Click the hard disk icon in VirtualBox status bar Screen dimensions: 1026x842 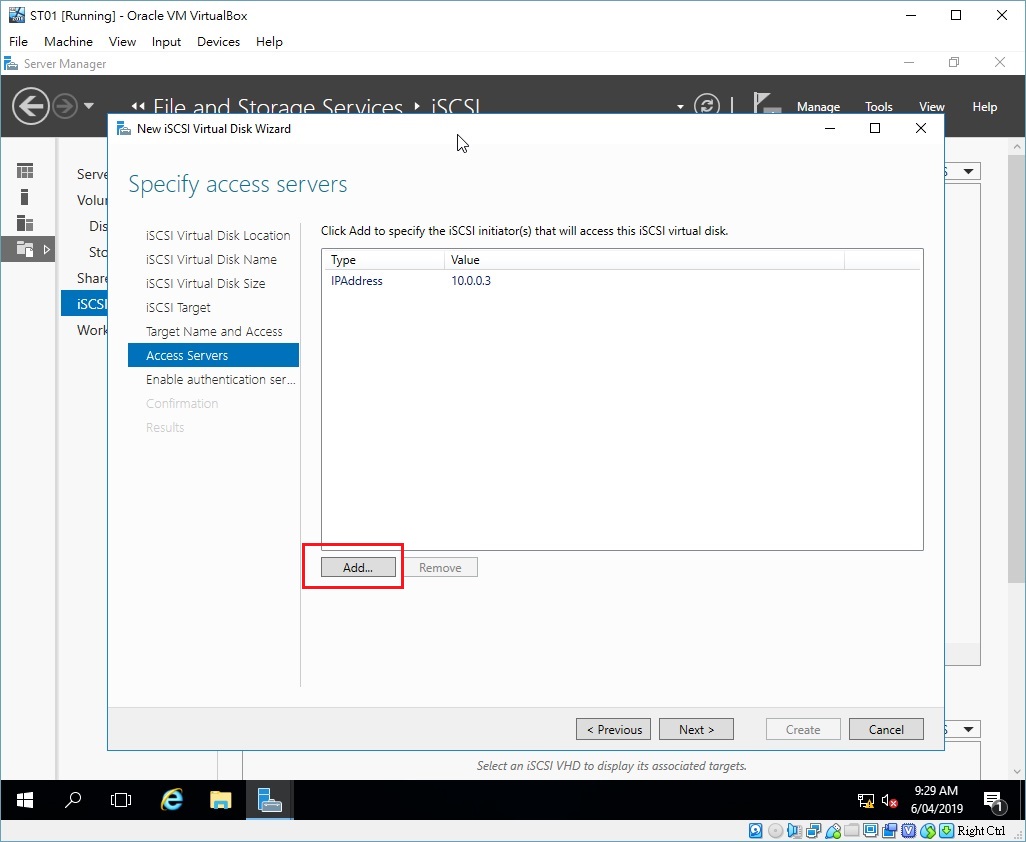(x=755, y=831)
